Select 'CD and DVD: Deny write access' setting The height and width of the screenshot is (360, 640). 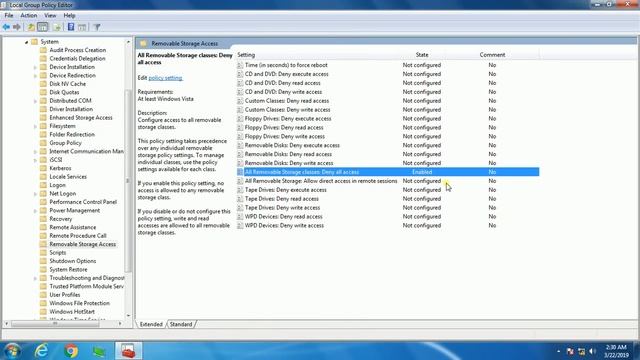point(283,92)
